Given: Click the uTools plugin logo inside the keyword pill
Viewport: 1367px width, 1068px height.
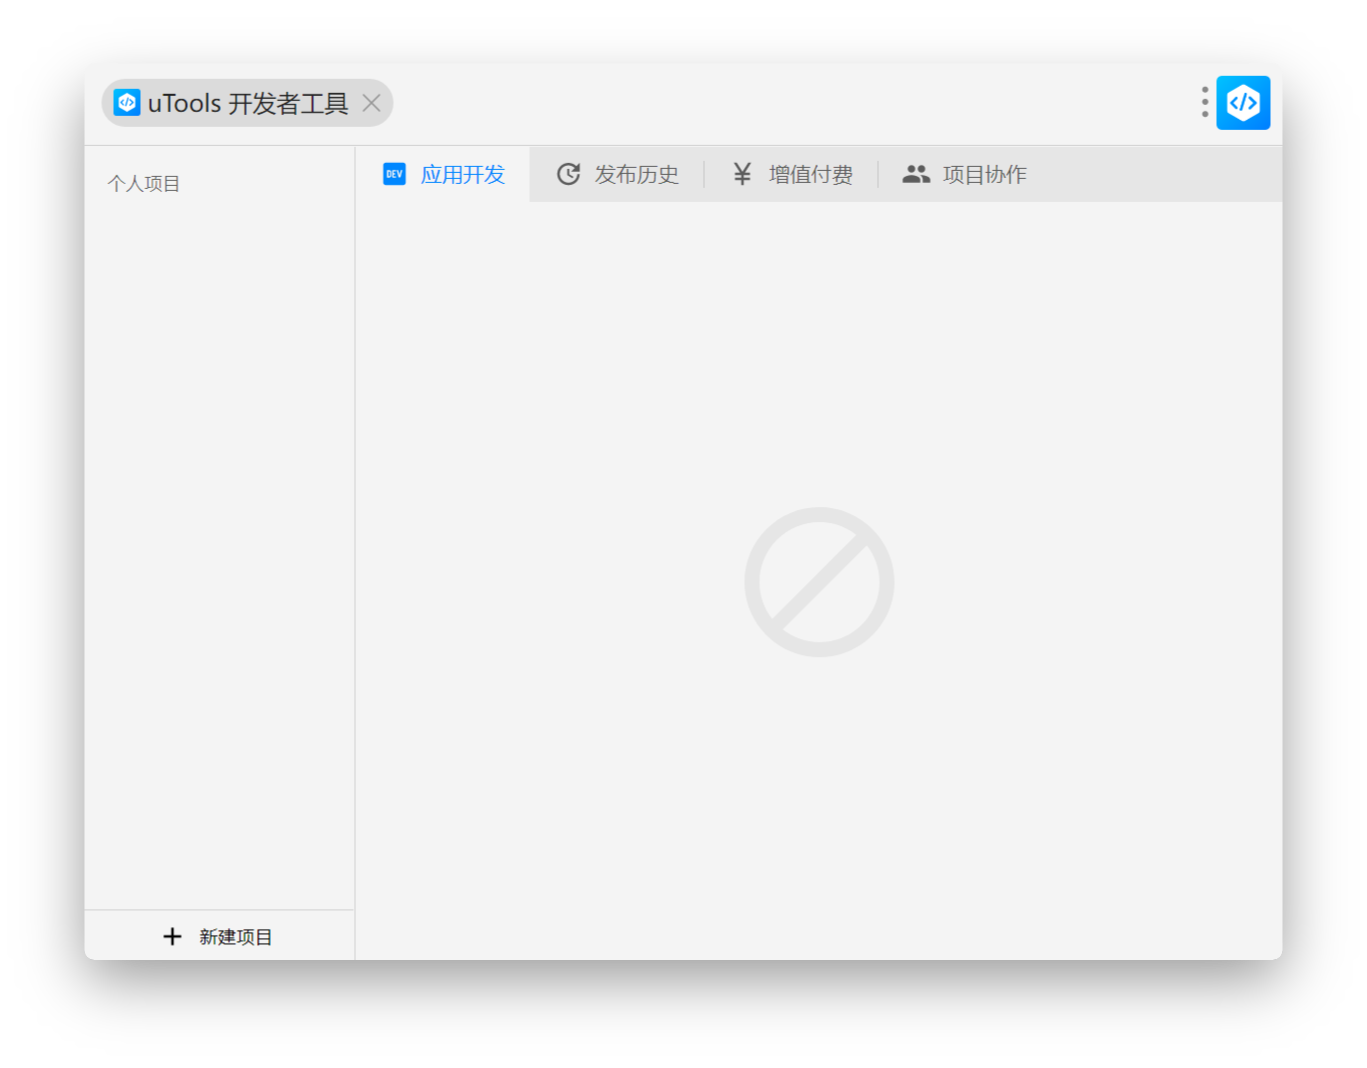Looking at the screenshot, I should point(126,102).
